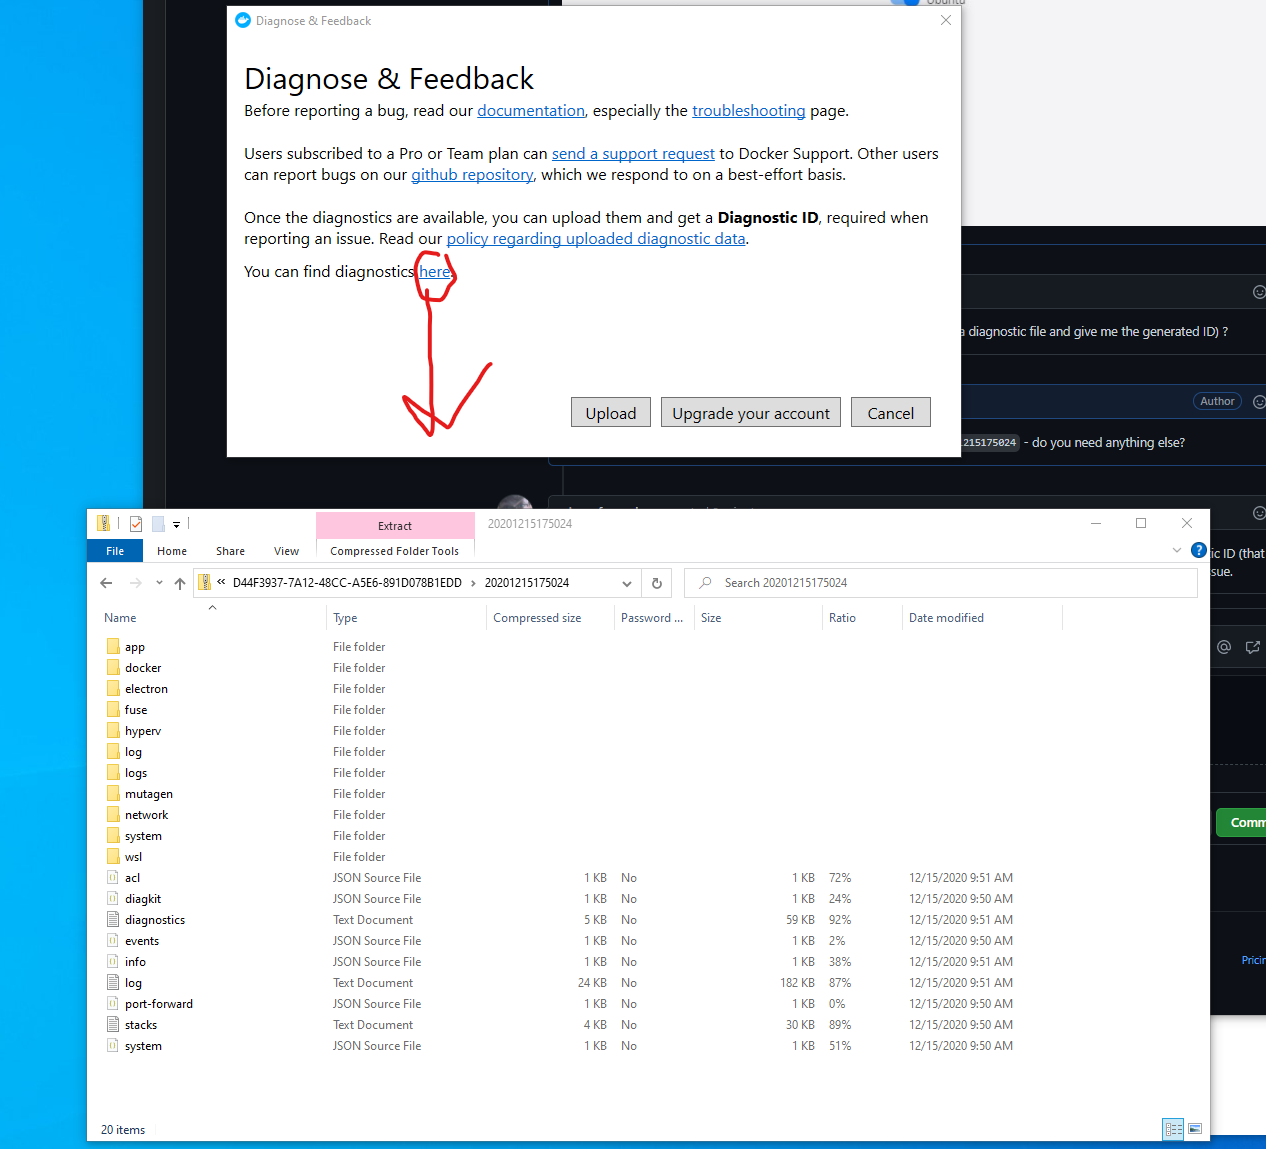
Task: Refresh the current folder view
Action: (x=656, y=582)
